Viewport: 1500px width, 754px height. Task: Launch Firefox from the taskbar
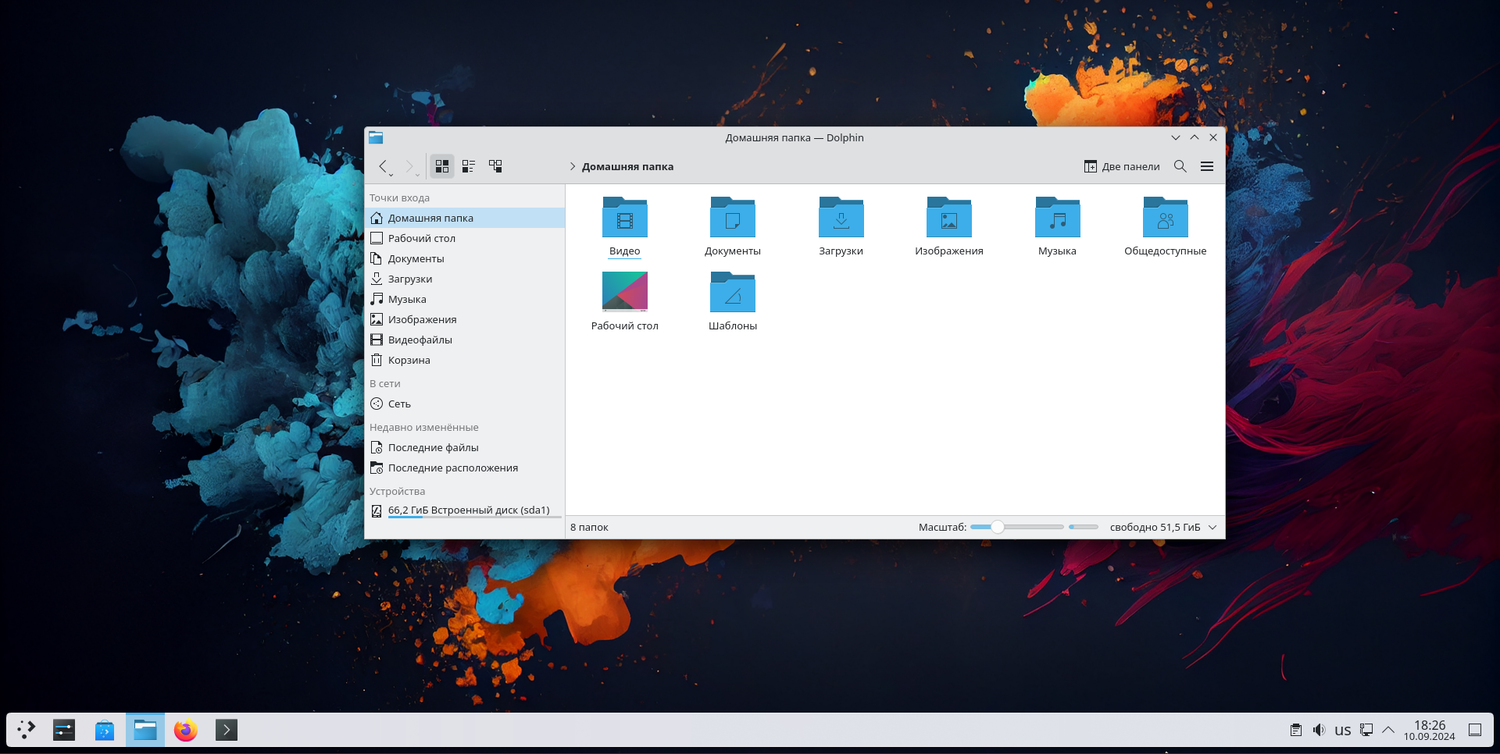pyautogui.click(x=185, y=730)
